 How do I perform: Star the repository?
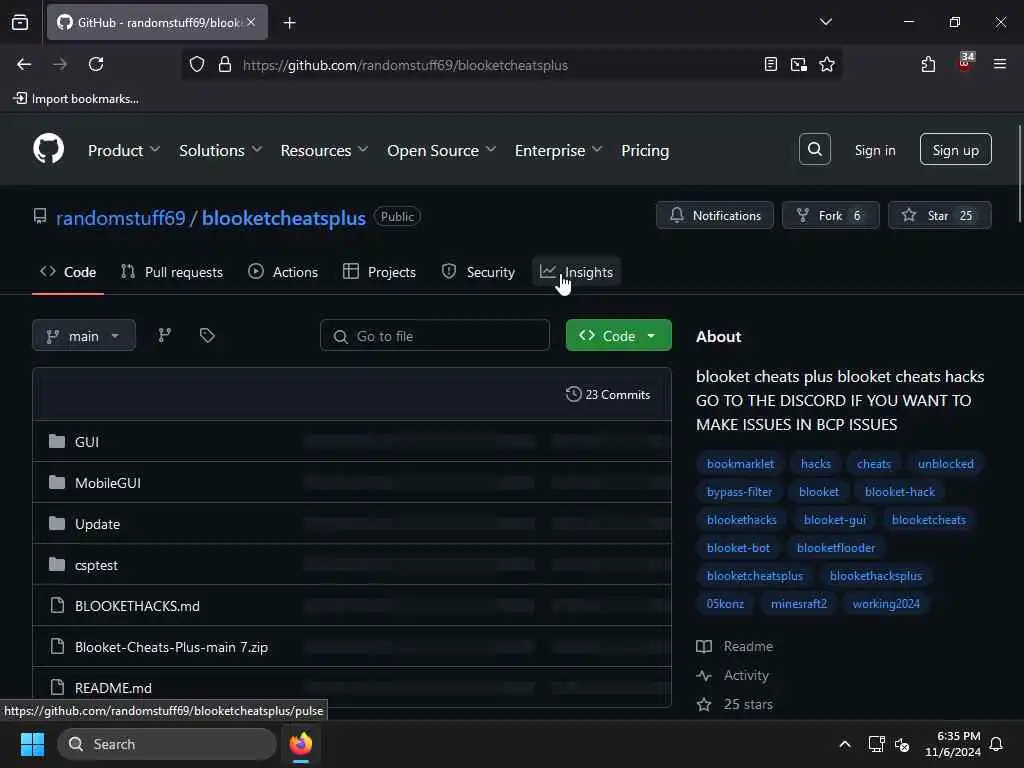pos(939,216)
